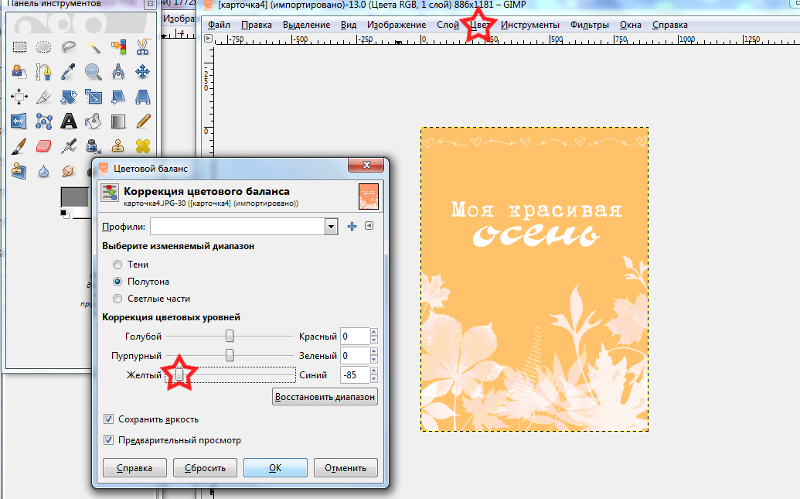Select the Pencil tool
Screen dimensions: 800x499
point(142,121)
